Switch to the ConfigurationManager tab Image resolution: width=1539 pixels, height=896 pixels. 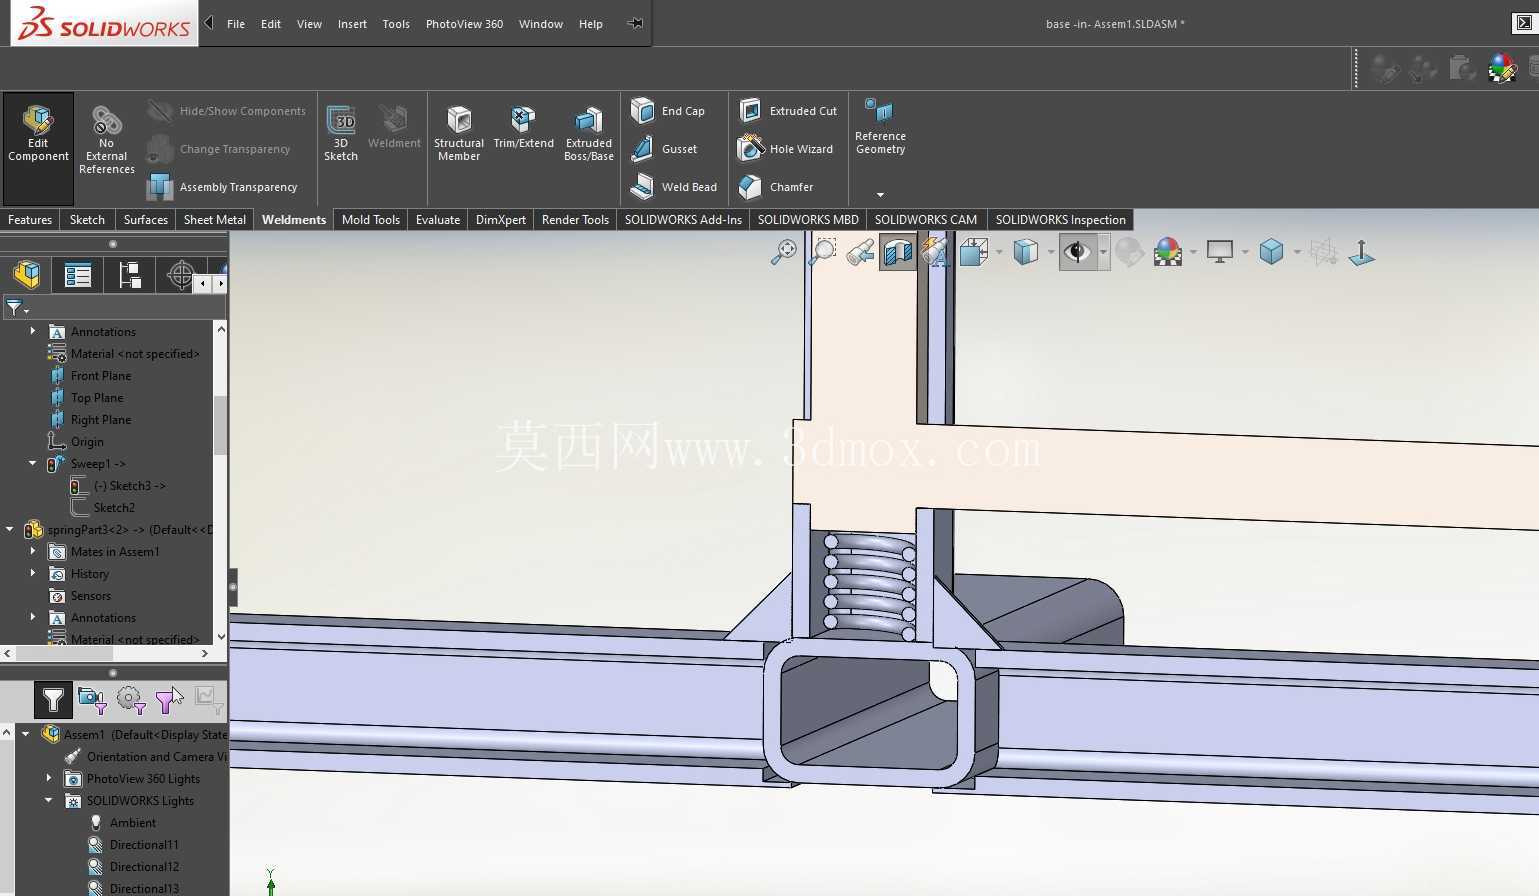point(130,274)
